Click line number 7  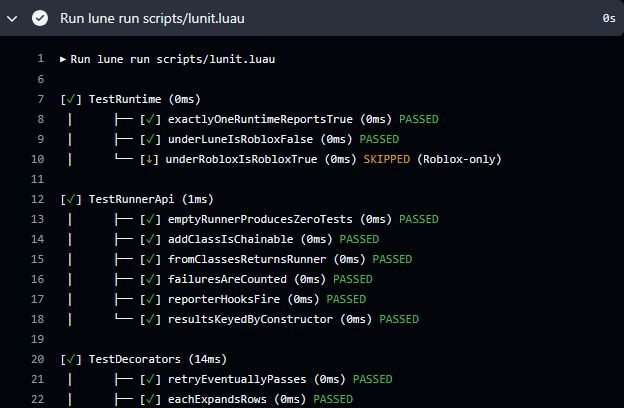[x=41, y=99]
